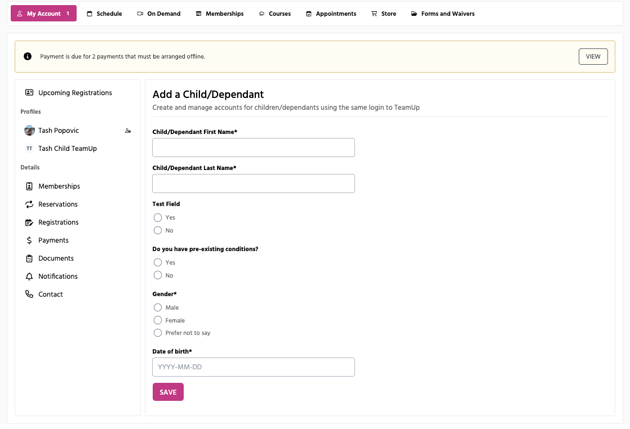Viewport: 630px width, 429px height.
Task: Click the Documents clipboard icon
Action: point(29,258)
